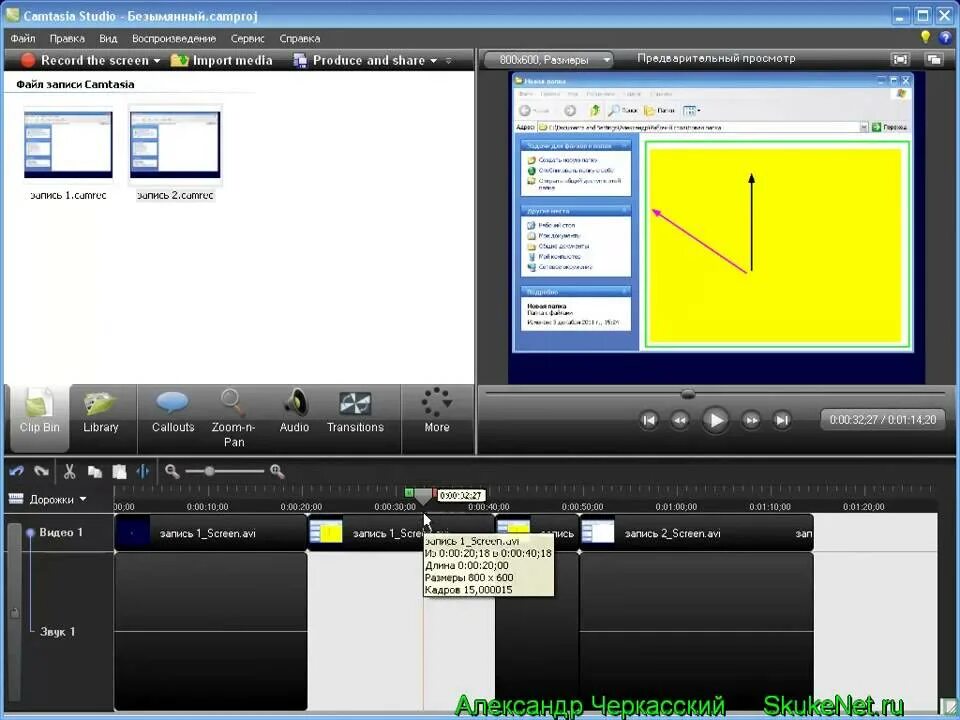Open the Файл menu

pos(23,39)
